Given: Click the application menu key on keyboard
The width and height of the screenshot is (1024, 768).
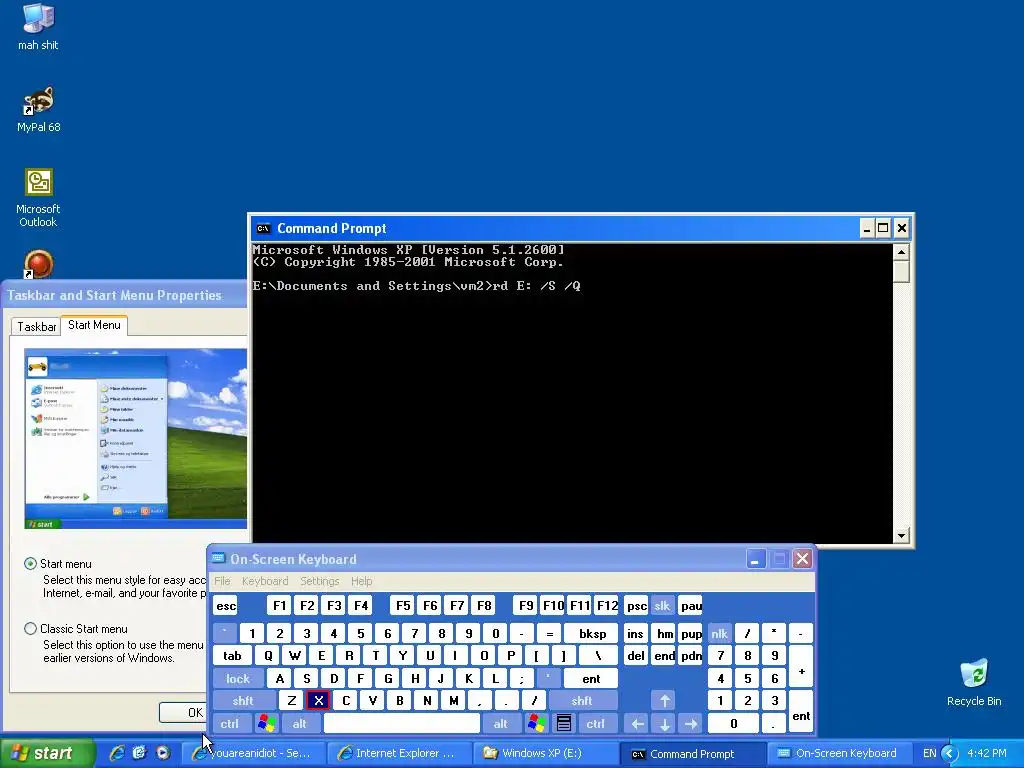Looking at the screenshot, I should click(564, 724).
